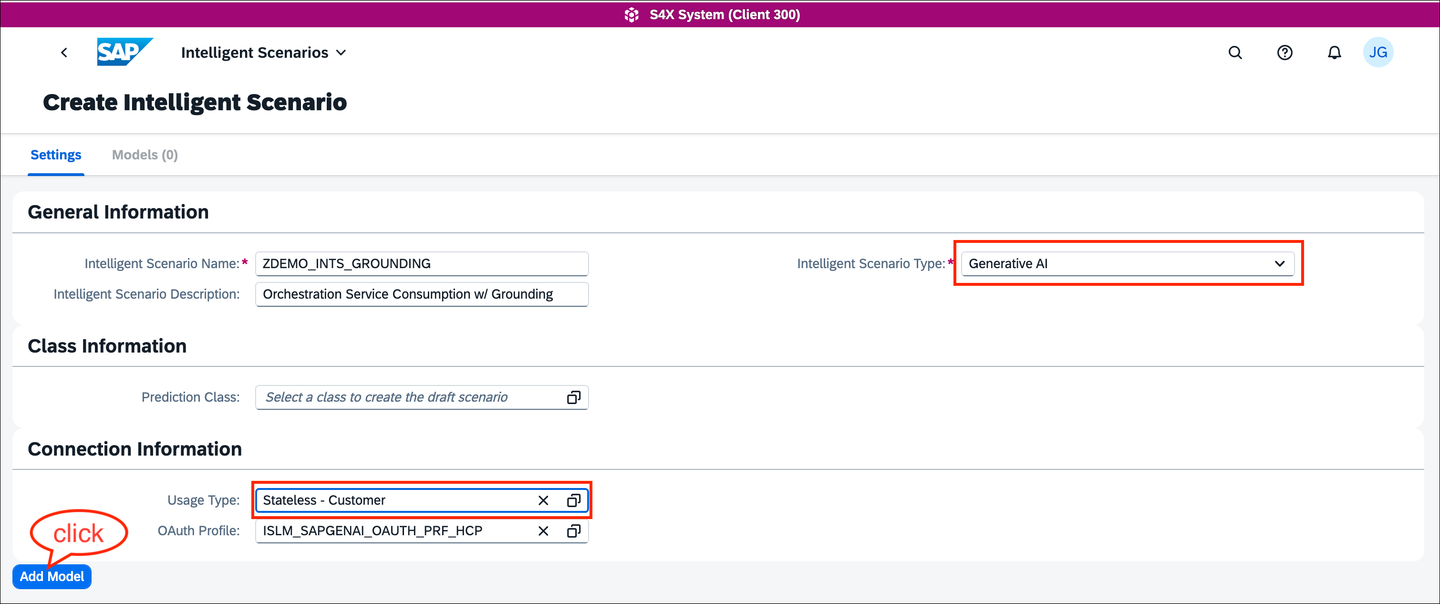Focus the Intelligent Scenario Description field
The image size is (1440, 604).
[x=422, y=294]
